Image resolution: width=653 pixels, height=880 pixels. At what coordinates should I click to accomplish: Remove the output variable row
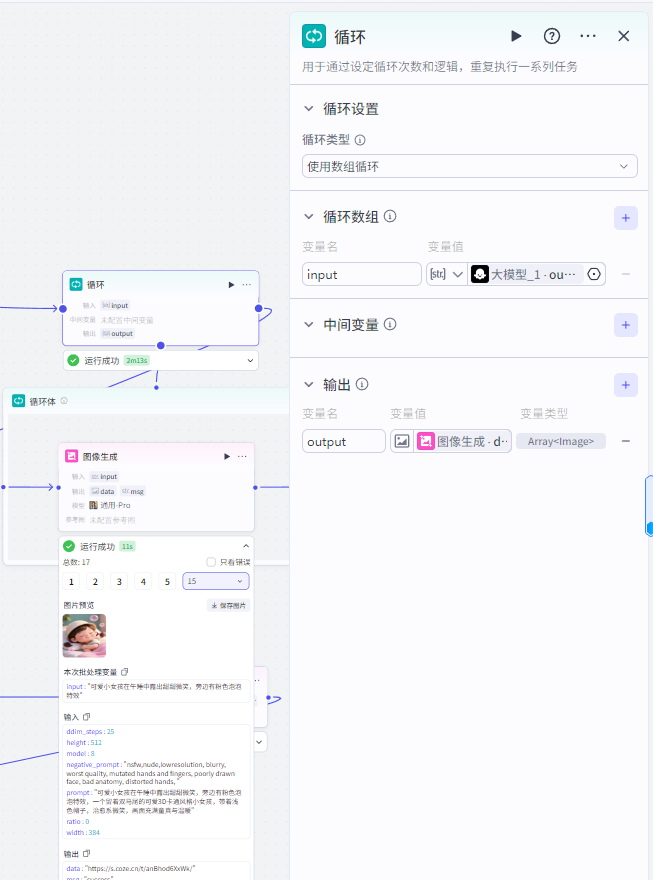pyautogui.click(x=626, y=441)
